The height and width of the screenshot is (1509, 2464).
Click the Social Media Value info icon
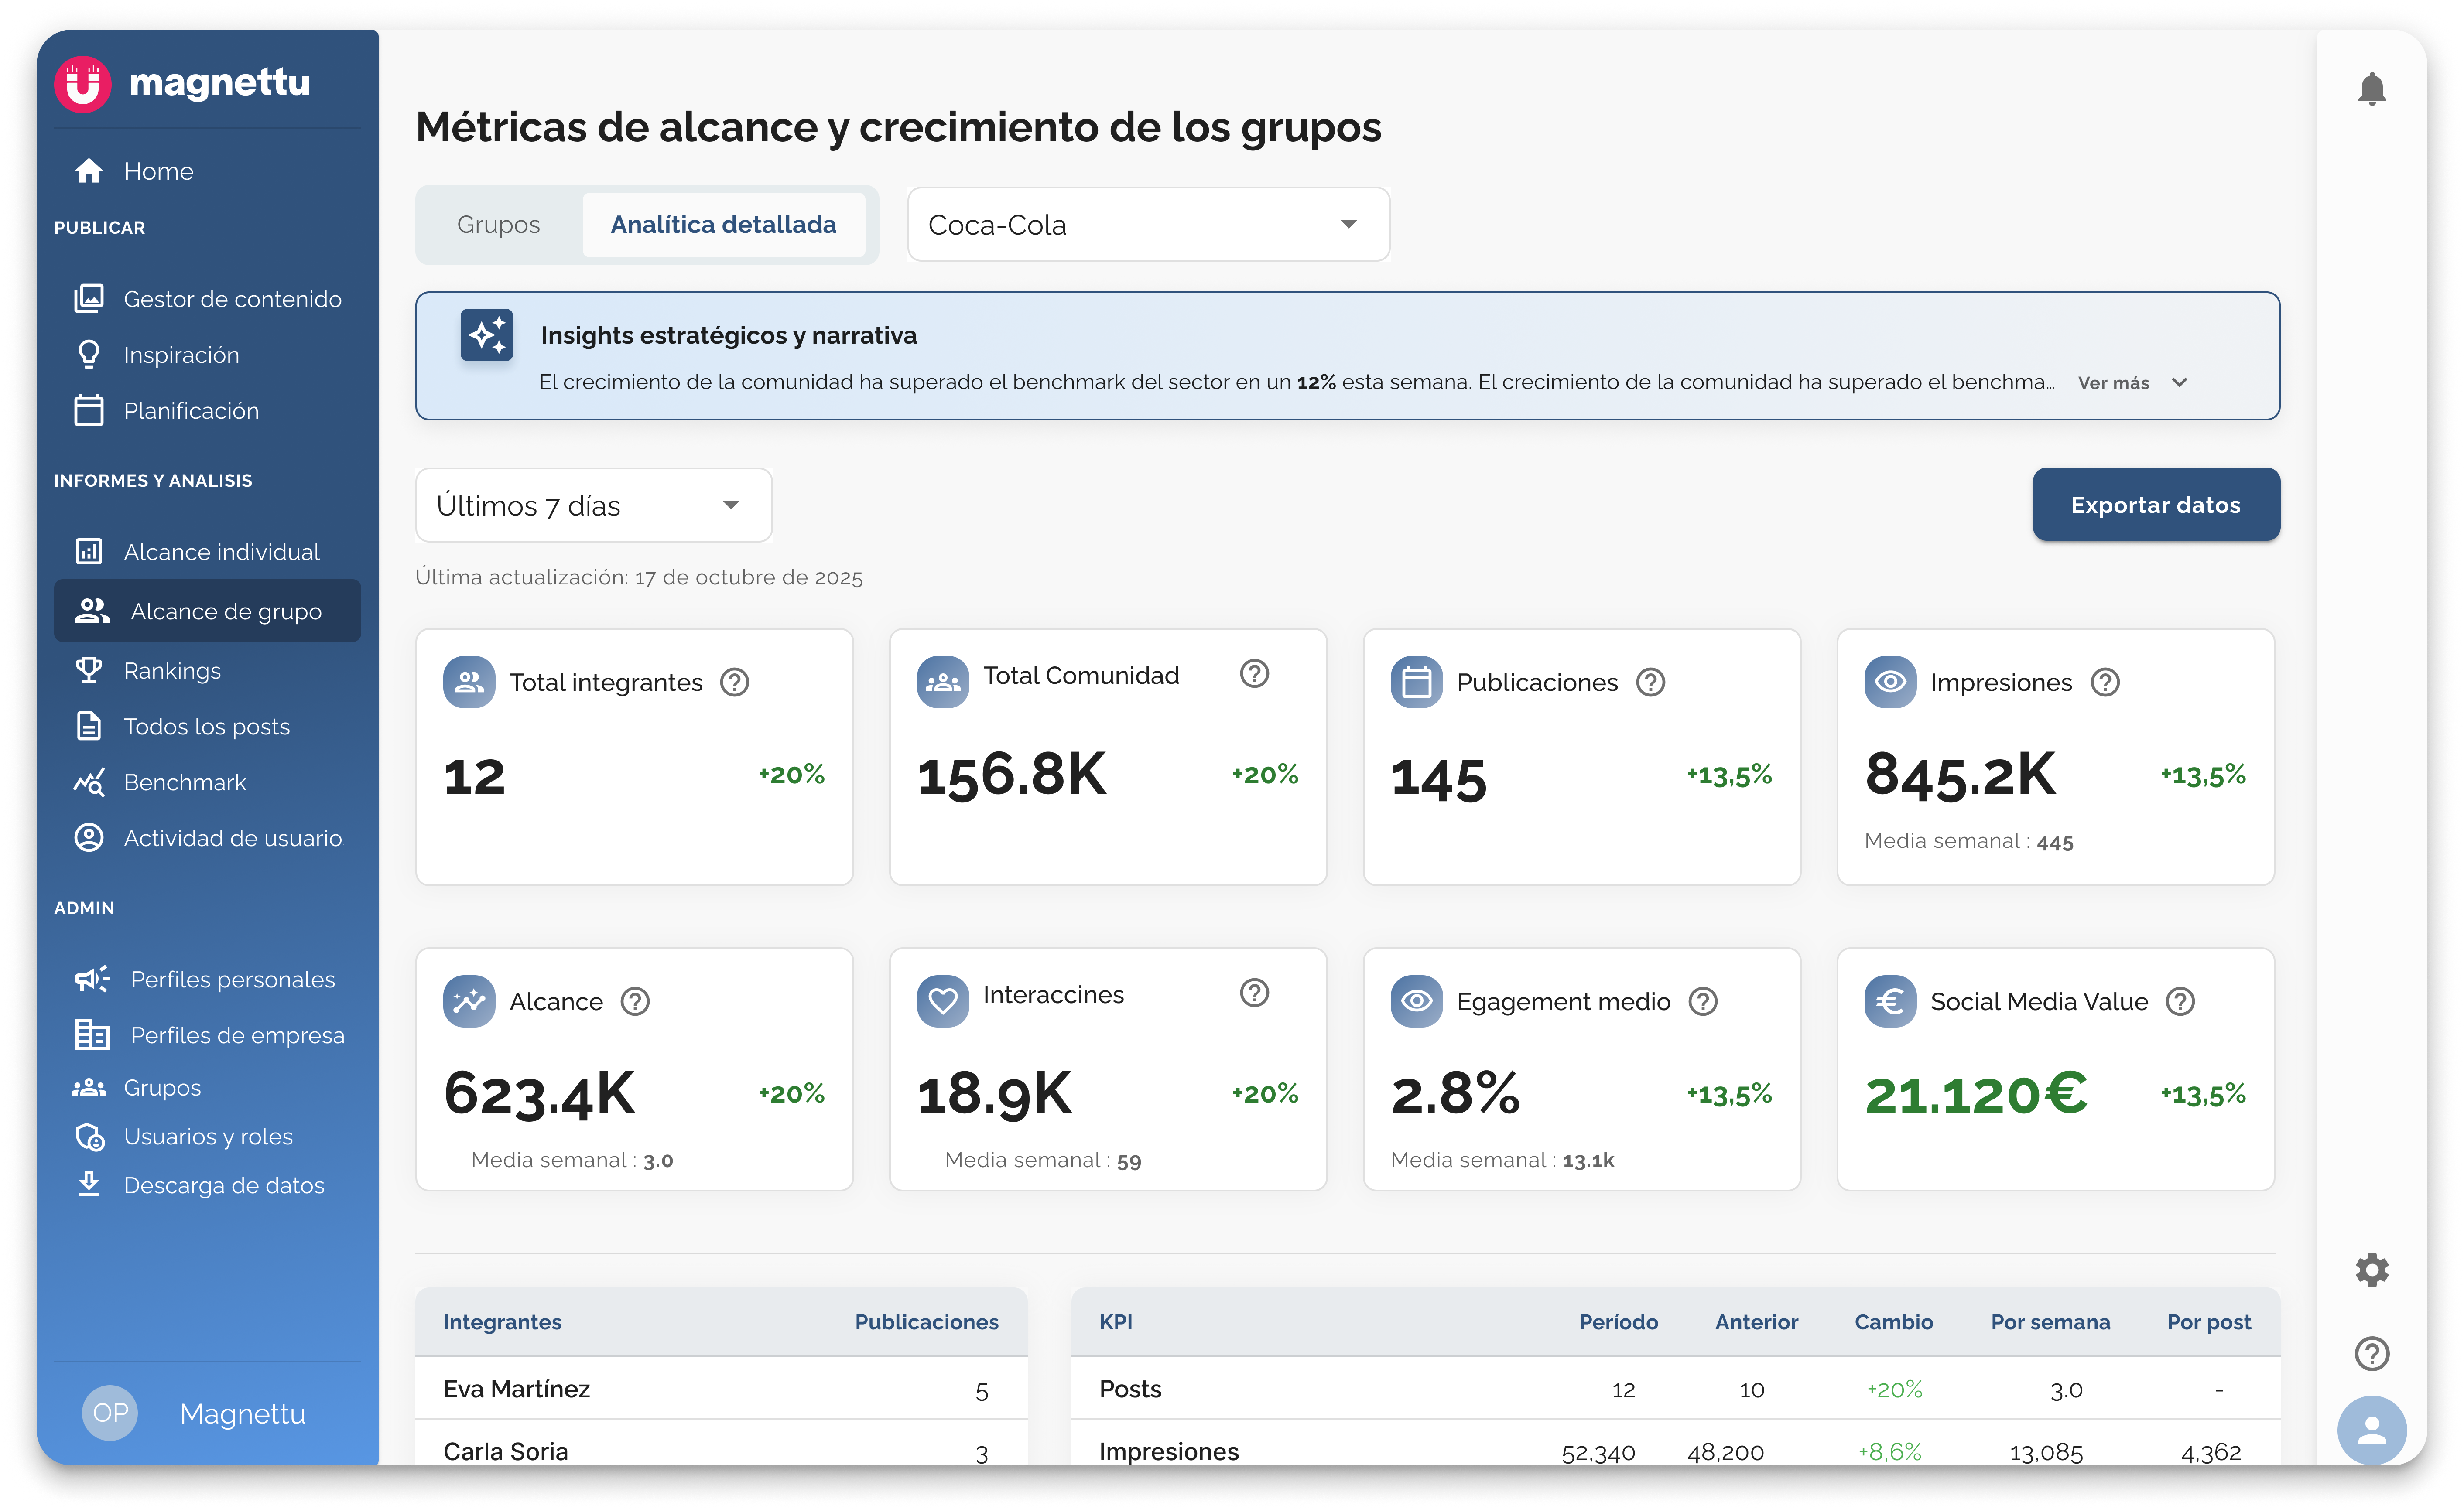[2180, 1001]
